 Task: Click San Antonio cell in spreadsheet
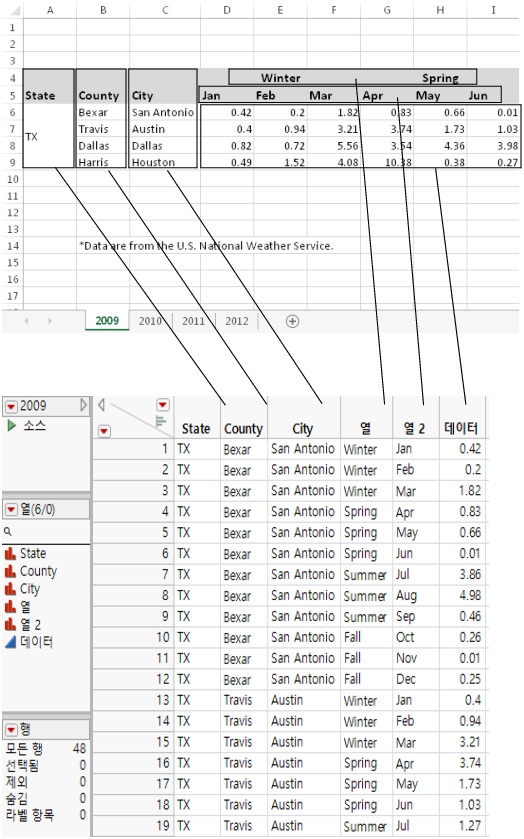(163, 112)
